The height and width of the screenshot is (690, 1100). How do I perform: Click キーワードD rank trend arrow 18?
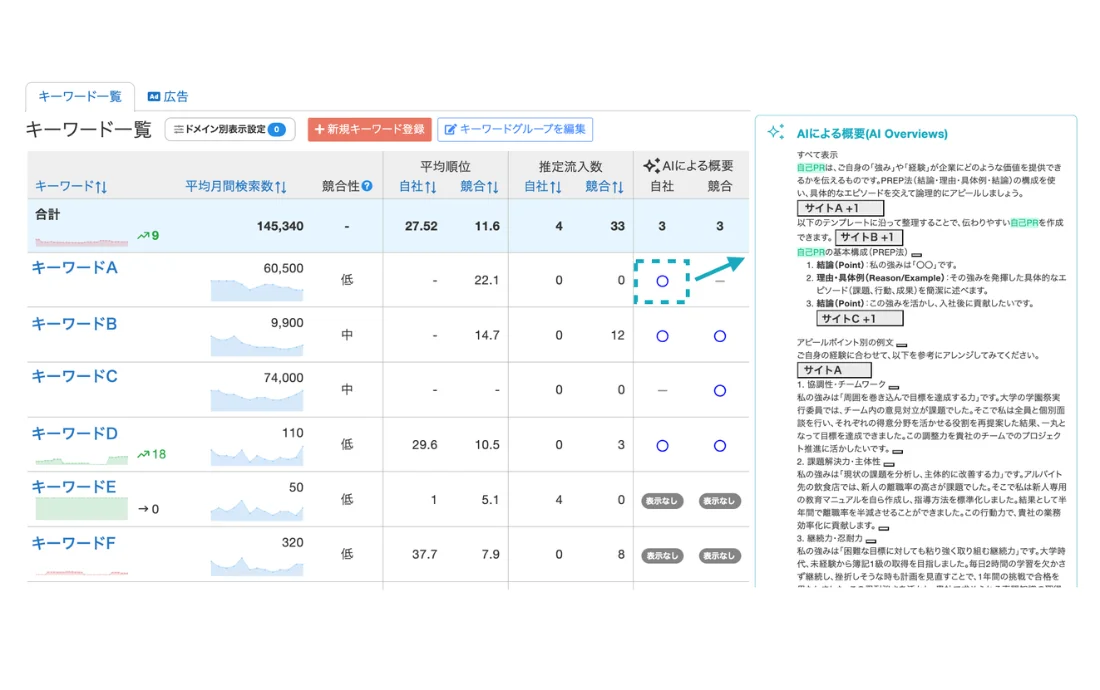(x=152, y=454)
